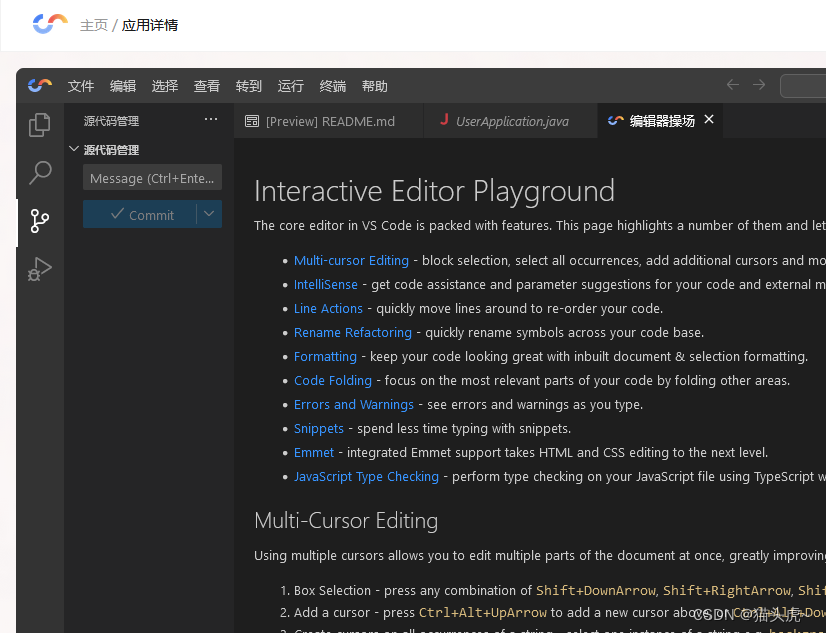
Task: Go to 主页 in the breadcrumb
Action: click(94, 25)
